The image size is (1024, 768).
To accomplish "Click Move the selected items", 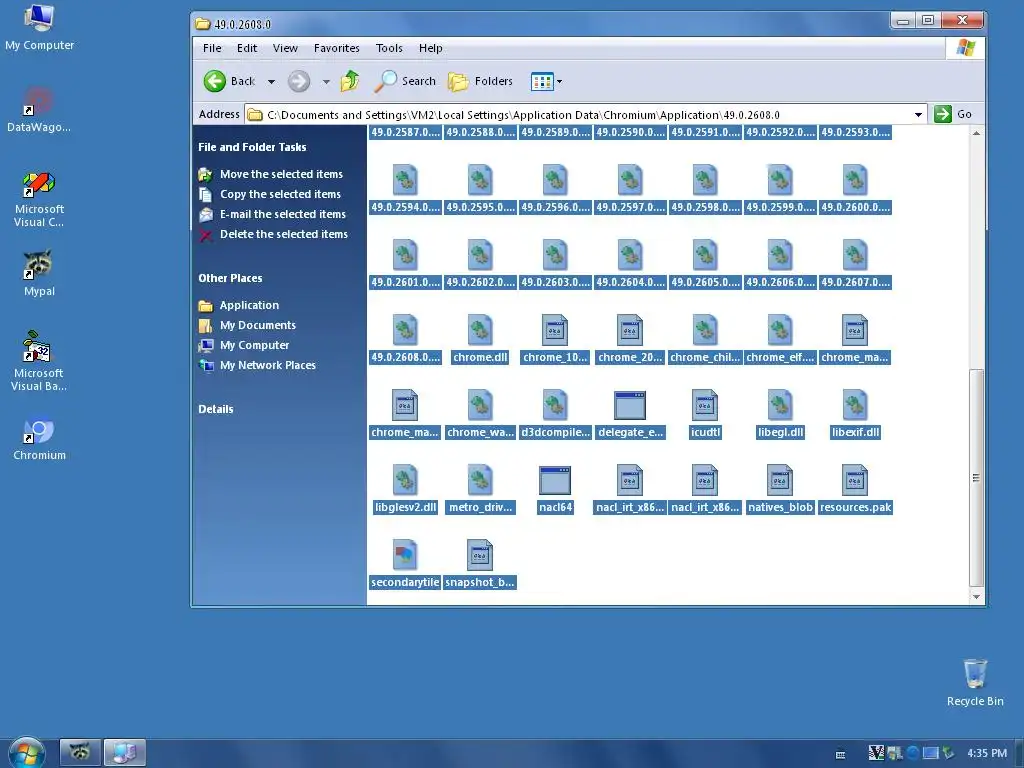I will (x=281, y=174).
